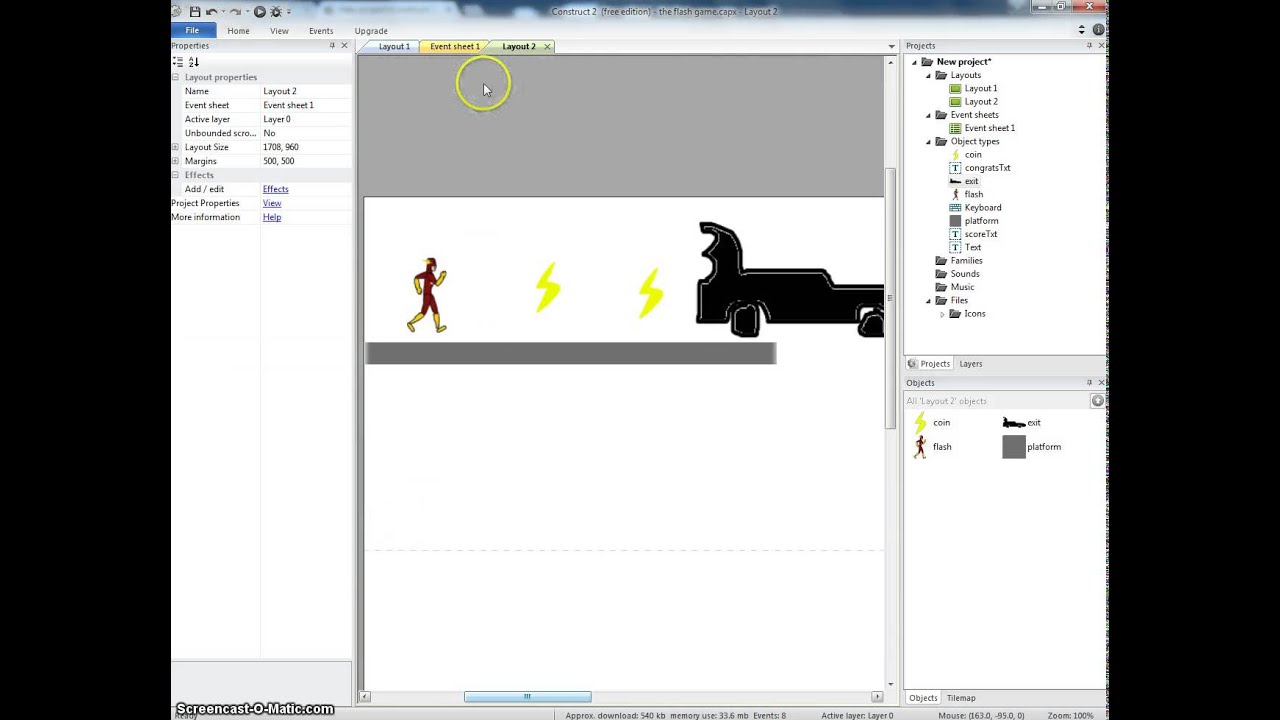Run the layout with the Play icon
The height and width of the screenshot is (720, 1280).
[x=260, y=12]
